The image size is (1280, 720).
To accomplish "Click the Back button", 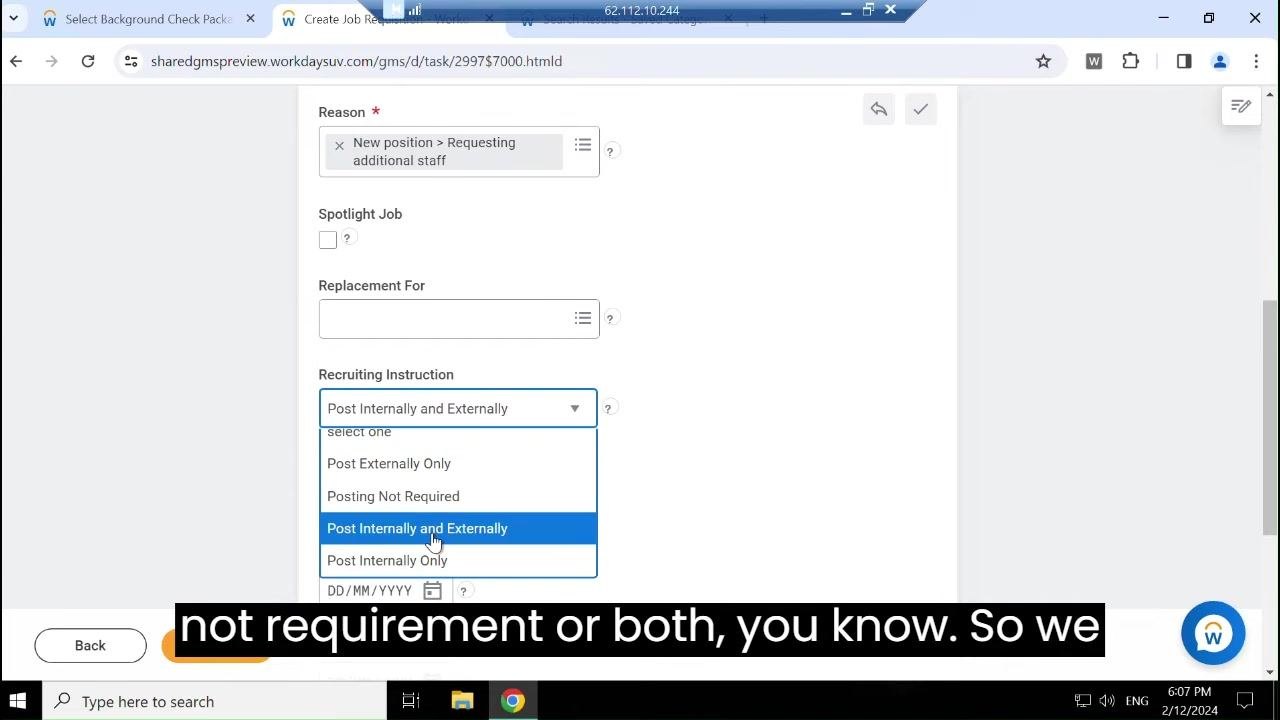I will pos(90,645).
